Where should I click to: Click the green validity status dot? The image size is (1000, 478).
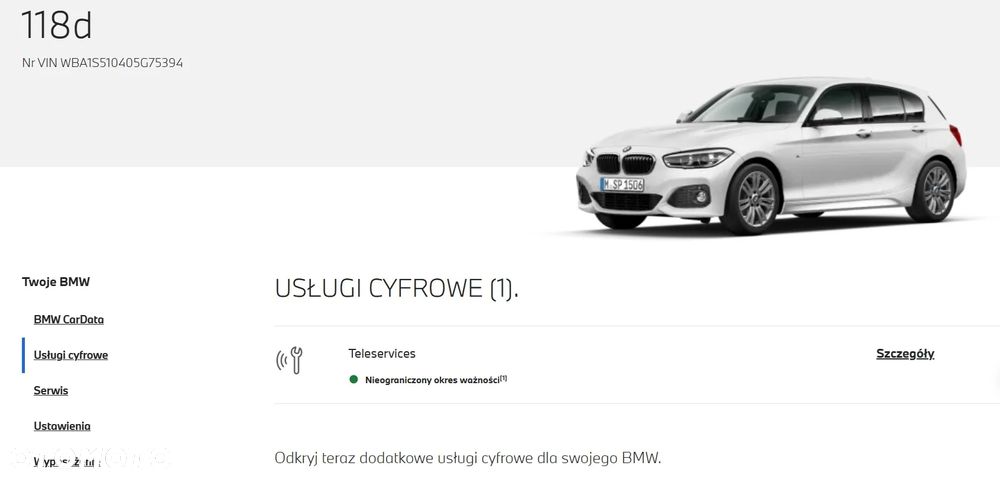tap(353, 379)
